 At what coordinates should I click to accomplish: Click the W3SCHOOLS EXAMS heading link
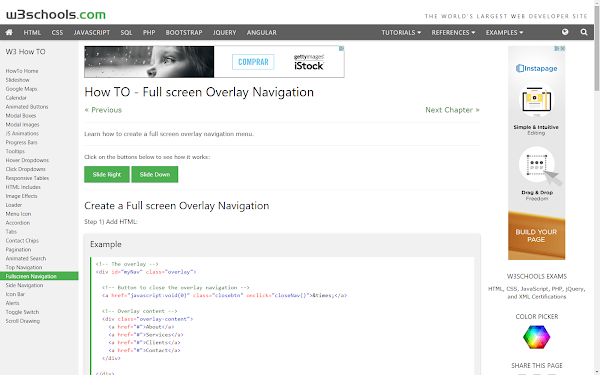coord(536,276)
